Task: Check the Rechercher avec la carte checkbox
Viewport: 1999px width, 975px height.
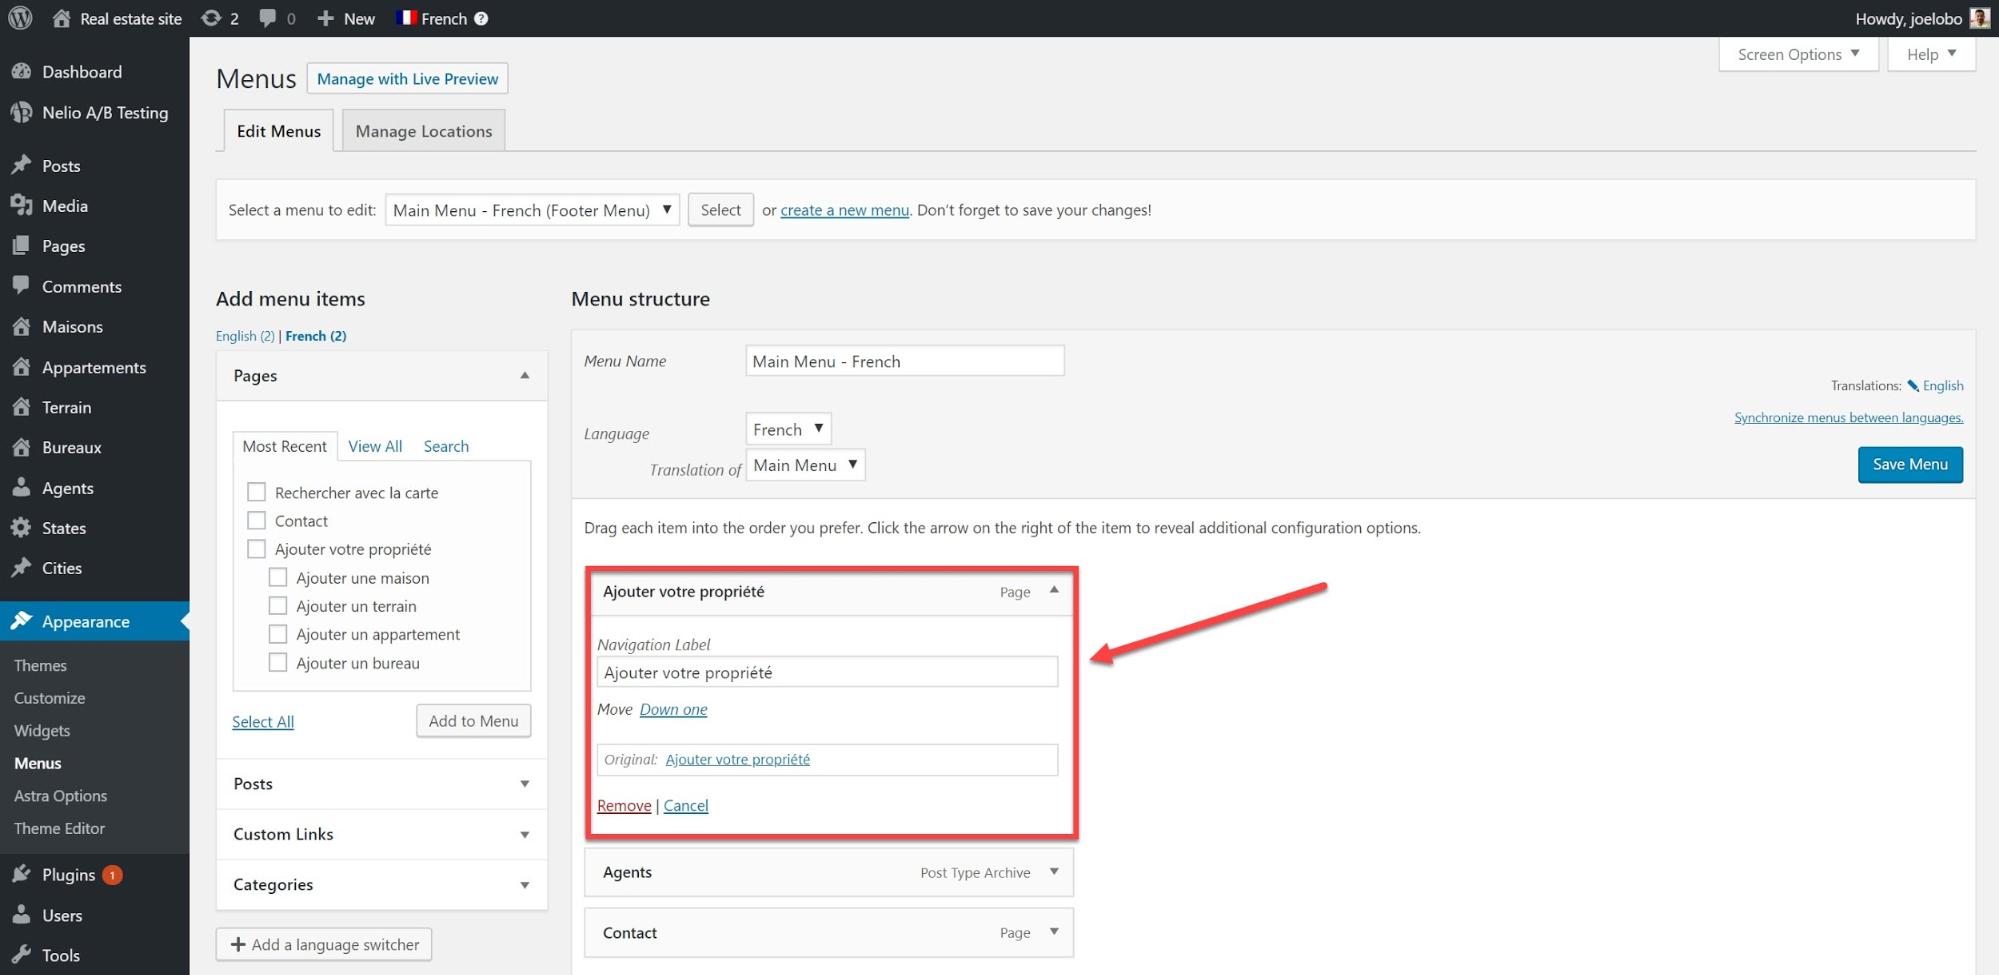Action: [257, 492]
